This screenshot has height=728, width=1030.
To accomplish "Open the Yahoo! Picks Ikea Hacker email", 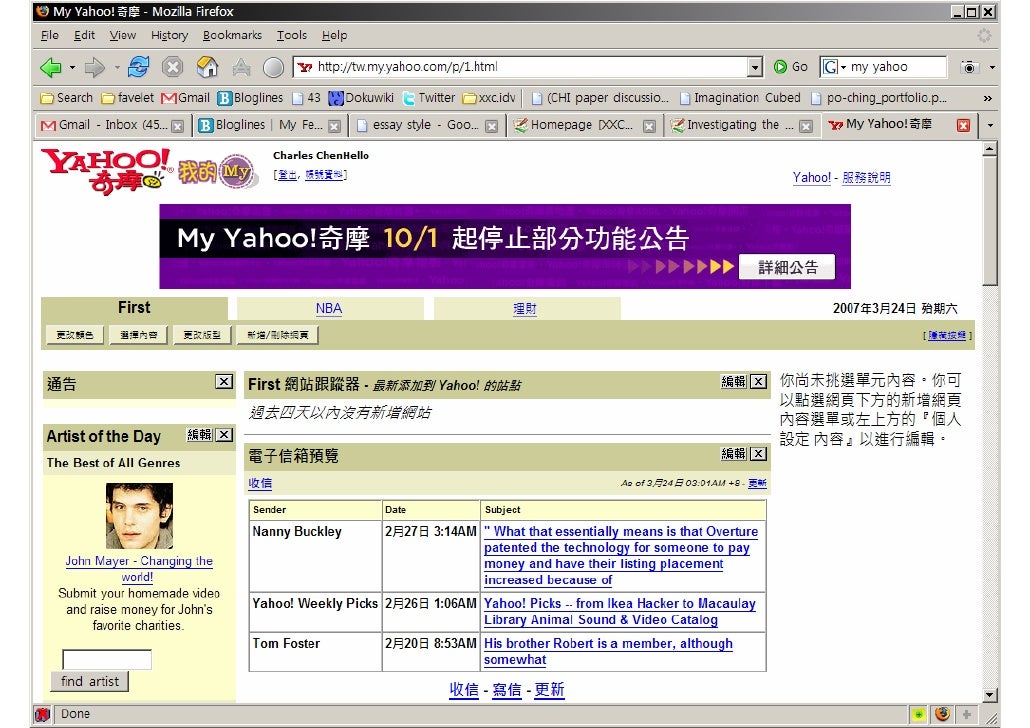I will click(x=619, y=612).
